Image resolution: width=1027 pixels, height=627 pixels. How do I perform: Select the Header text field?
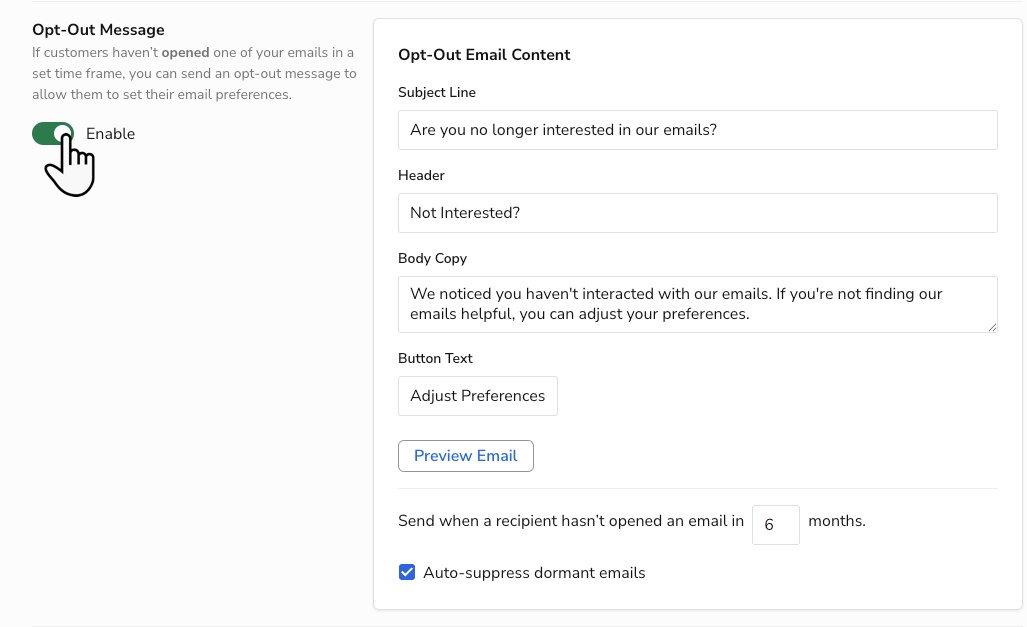coord(697,212)
